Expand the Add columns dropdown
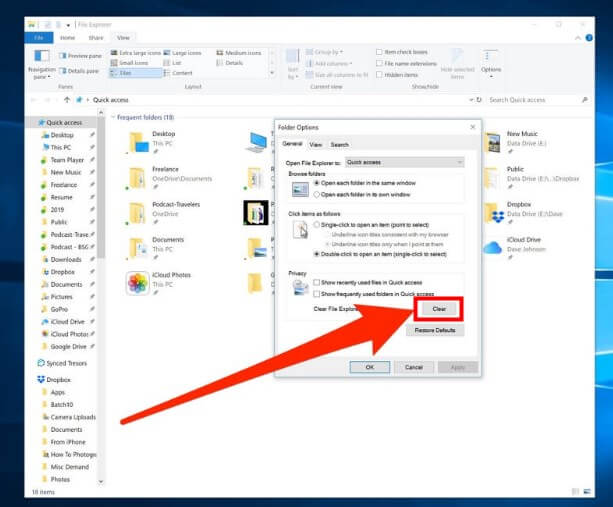 pyautogui.click(x=329, y=63)
